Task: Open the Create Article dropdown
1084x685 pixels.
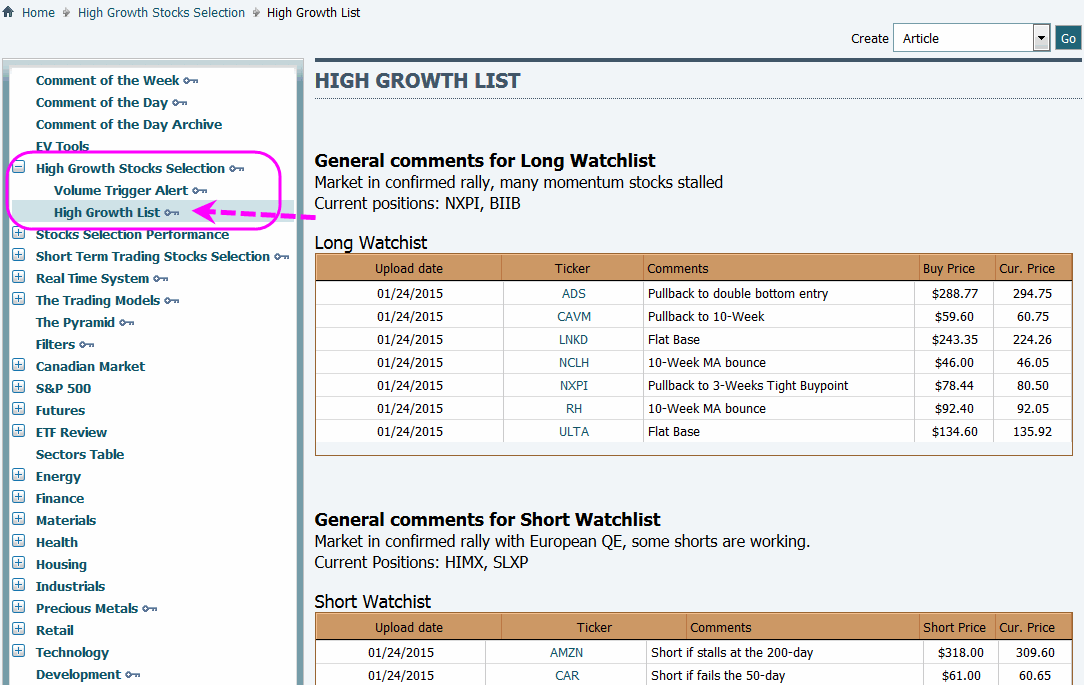Action: 1040,38
